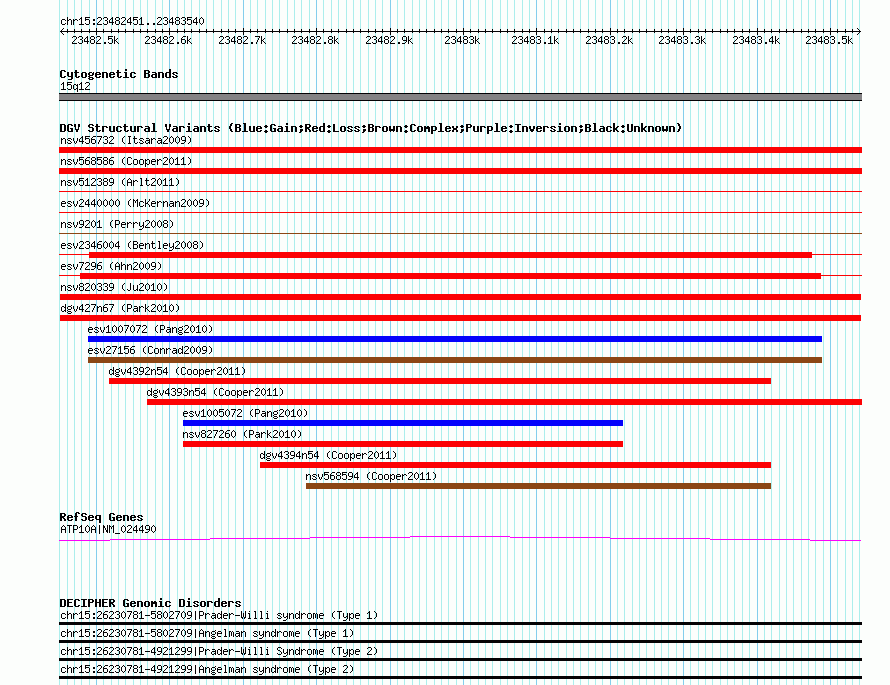Click the red bar under dgv4393n54
The image size is (890, 685).
[x=505, y=402]
